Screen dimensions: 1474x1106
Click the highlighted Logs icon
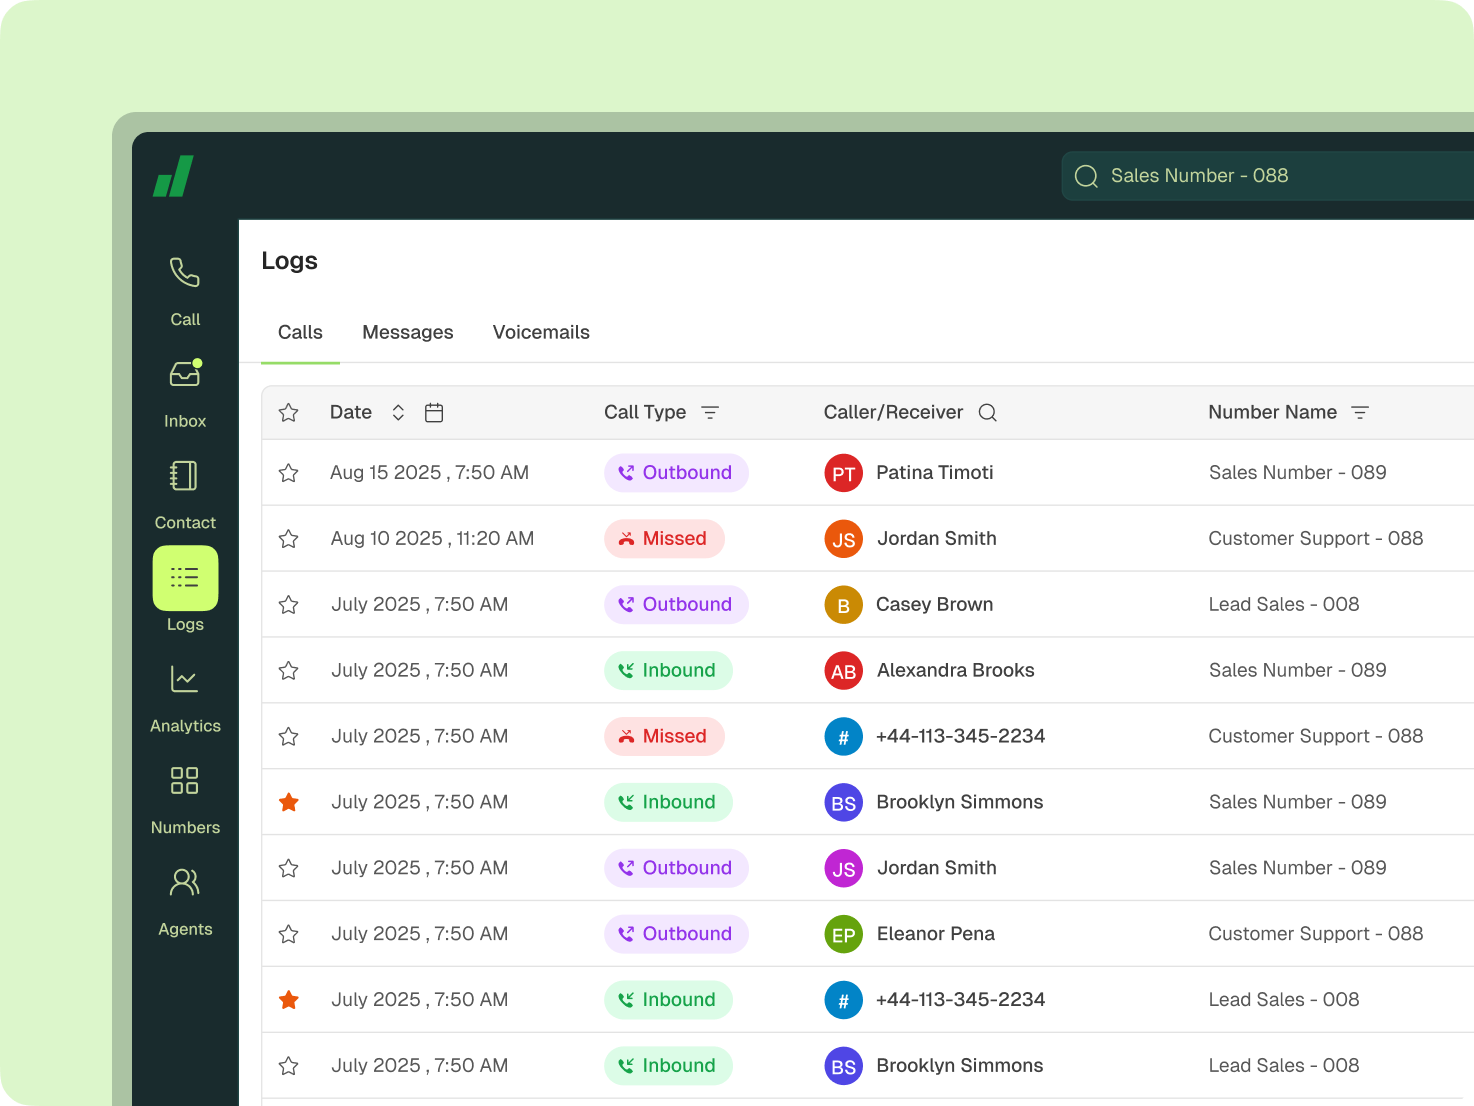click(x=184, y=578)
